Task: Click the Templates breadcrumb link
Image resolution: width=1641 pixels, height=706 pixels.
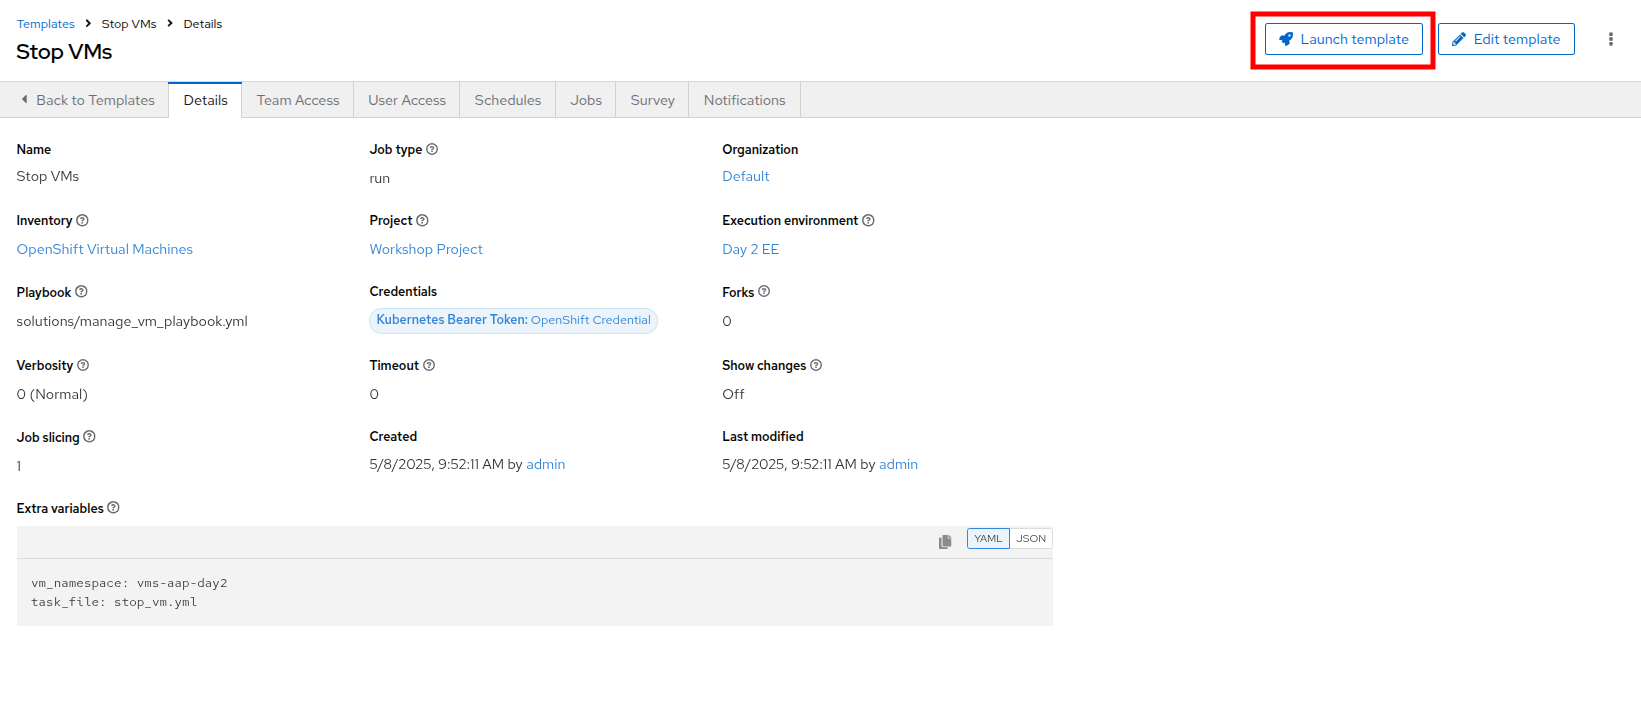Action: tap(46, 24)
